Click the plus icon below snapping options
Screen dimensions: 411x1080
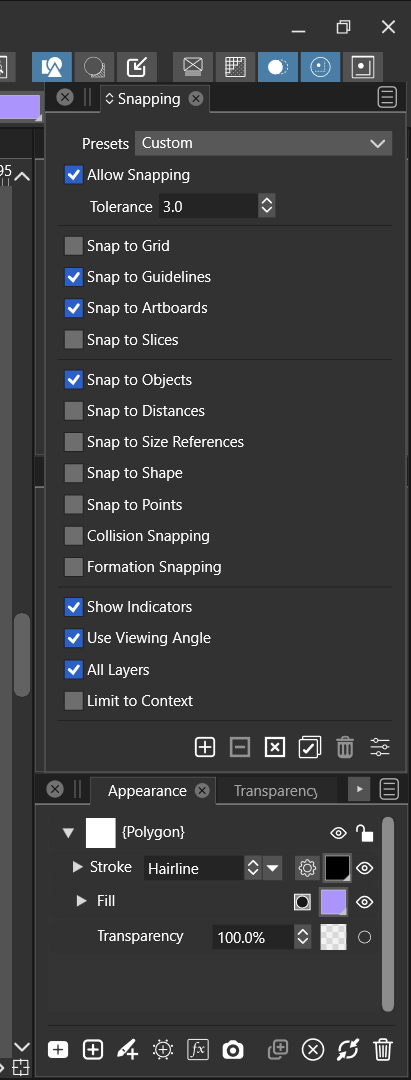[x=205, y=747]
